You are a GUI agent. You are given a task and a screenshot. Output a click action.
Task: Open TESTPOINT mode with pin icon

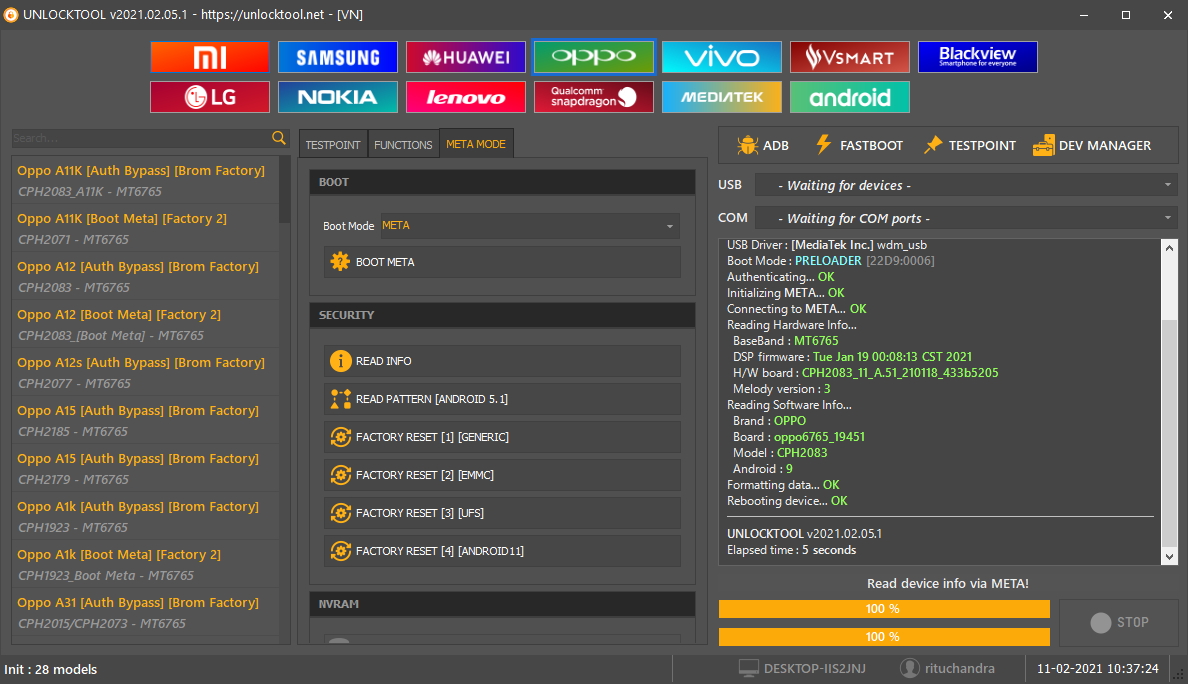tap(970, 145)
